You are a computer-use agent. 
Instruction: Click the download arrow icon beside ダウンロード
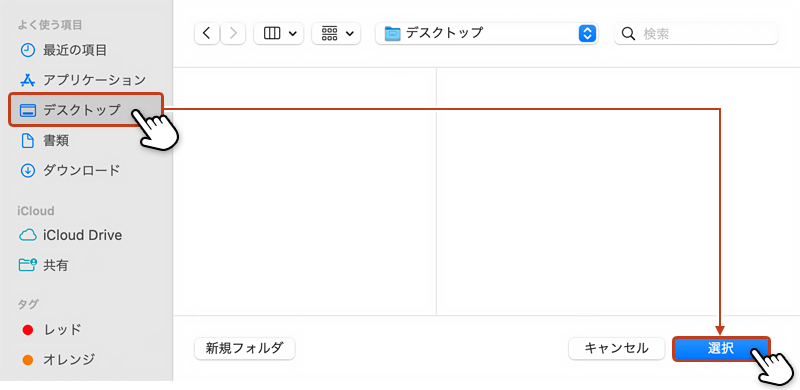click(27, 170)
